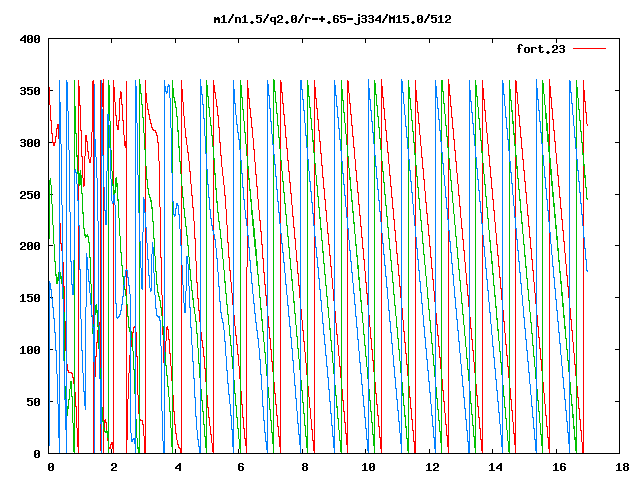Screen dimensions: 640x480
Task: Click x-axis label 18
Action: [x=622, y=467]
